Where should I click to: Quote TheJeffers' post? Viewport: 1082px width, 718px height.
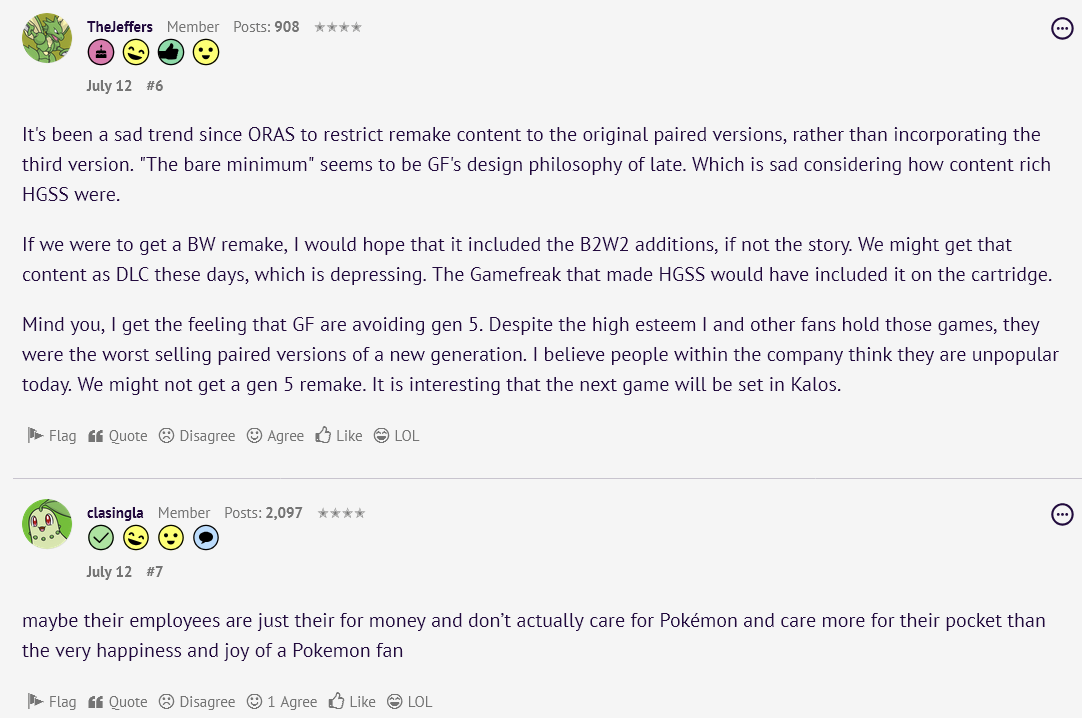coord(118,436)
